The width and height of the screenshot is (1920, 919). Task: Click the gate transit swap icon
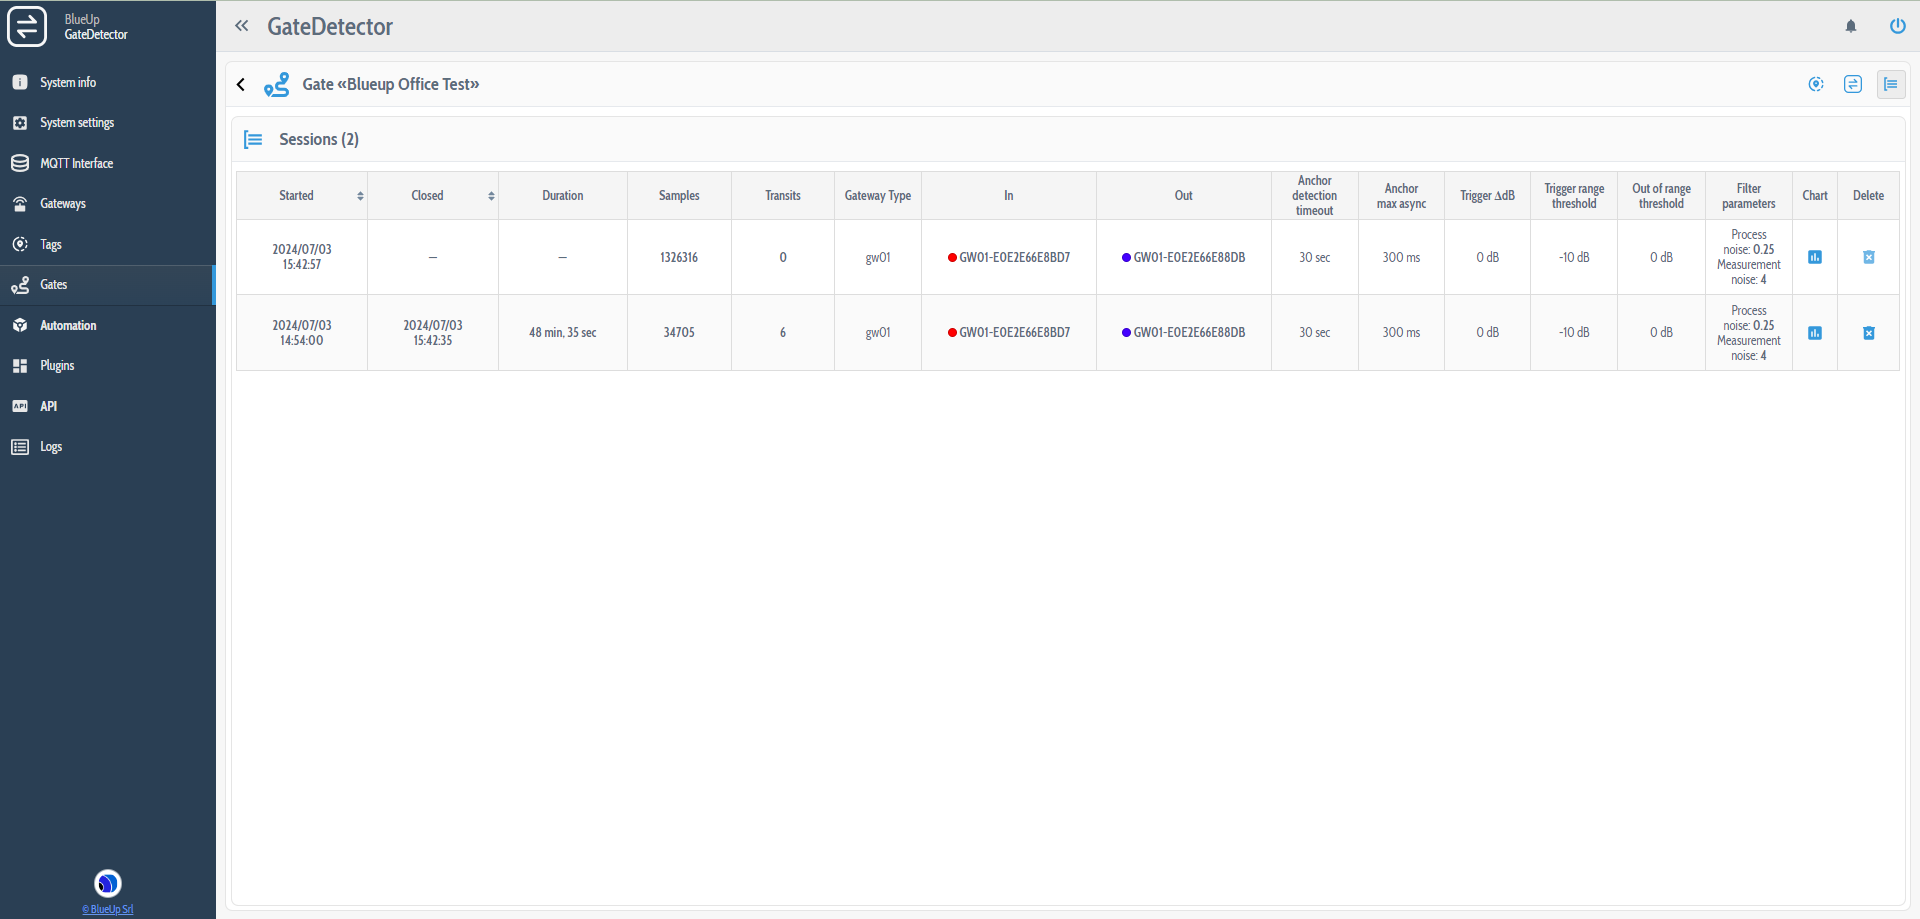click(x=1853, y=84)
